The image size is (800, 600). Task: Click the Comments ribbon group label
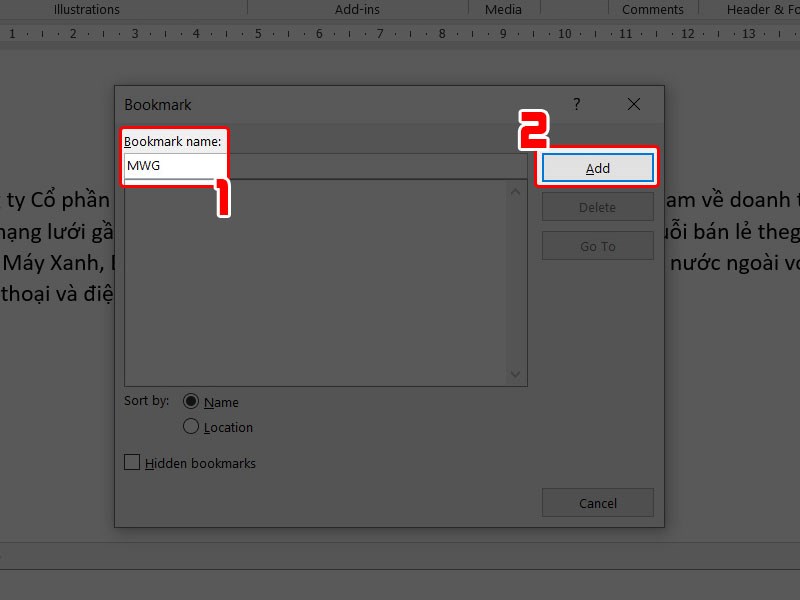point(653,9)
